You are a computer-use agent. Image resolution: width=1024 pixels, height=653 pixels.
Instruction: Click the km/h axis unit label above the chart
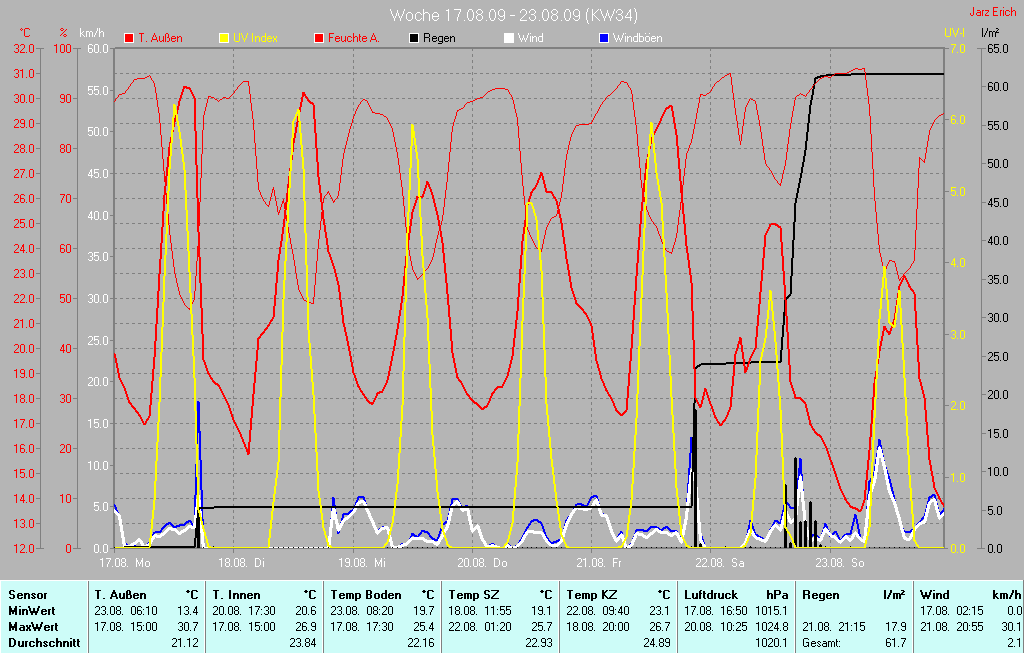point(92,33)
